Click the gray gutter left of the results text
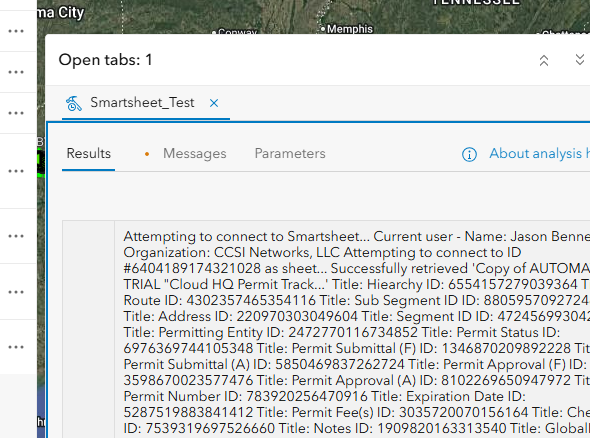This screenshot has width=590, height=438. click(x=88, y=330)
